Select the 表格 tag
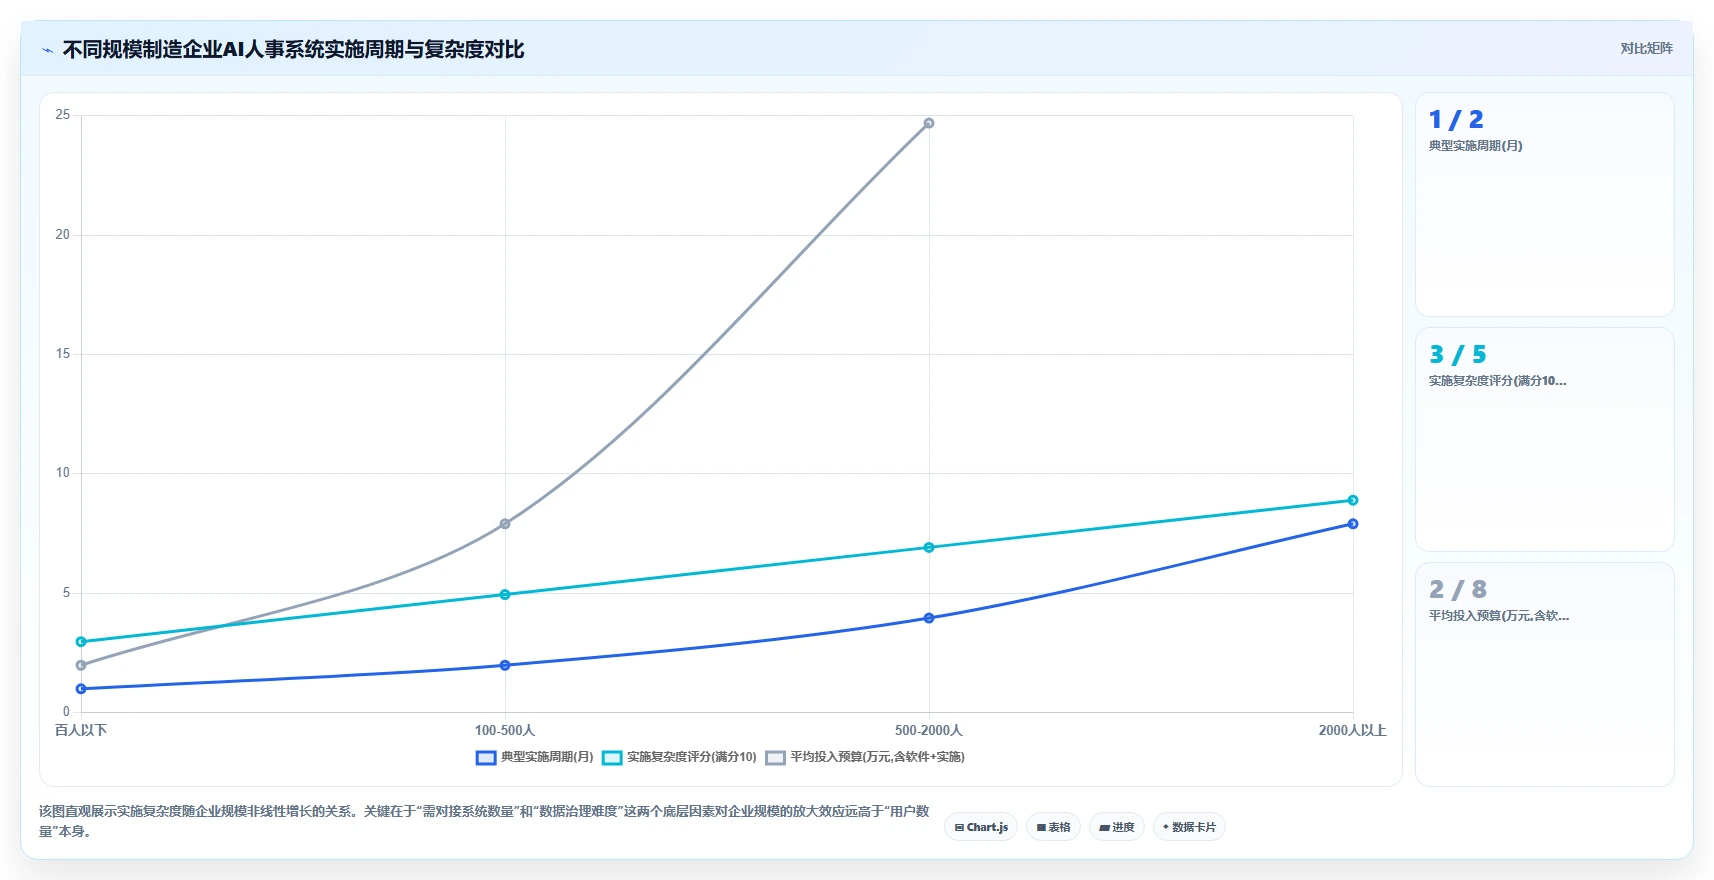This screenshot has height=880, width=1714. coord(1053,827)
